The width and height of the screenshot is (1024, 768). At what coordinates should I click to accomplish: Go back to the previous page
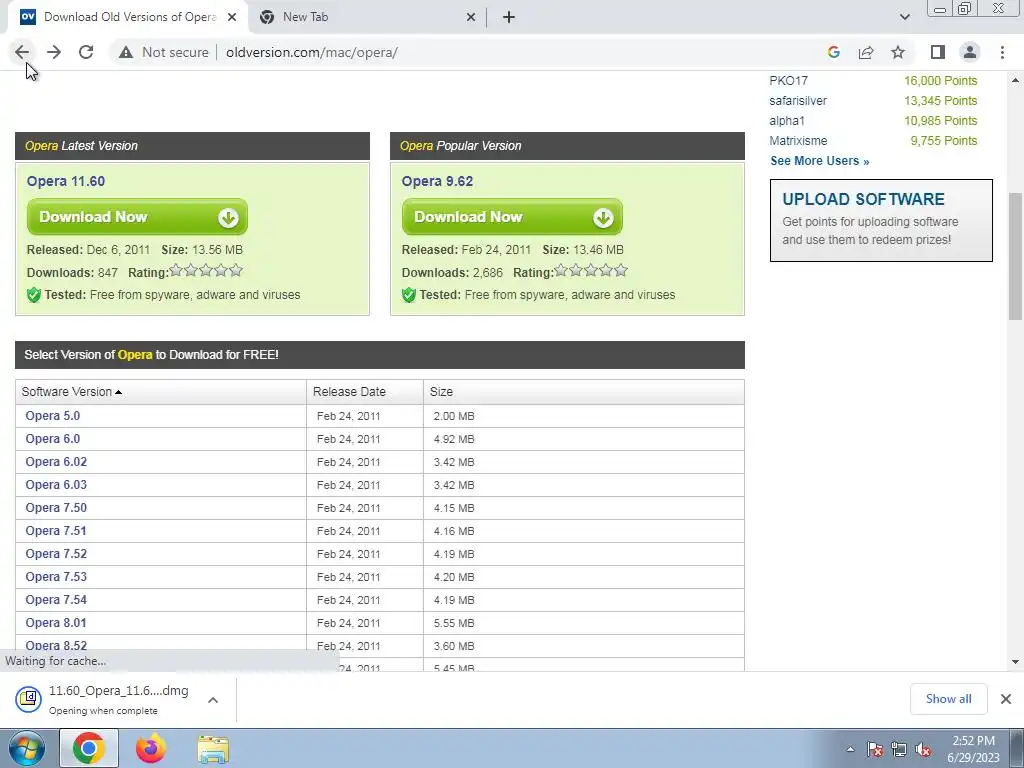click(x=22, y=52)
